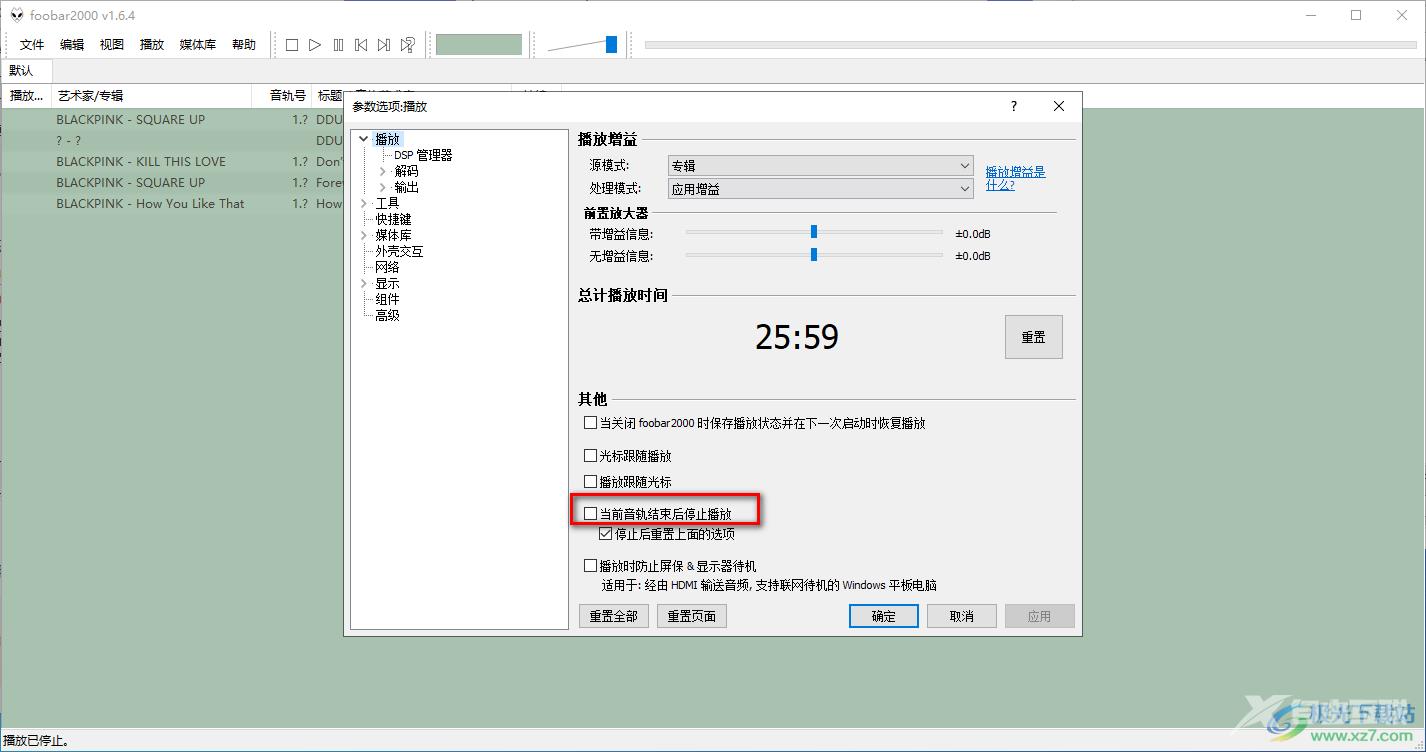Click the Pause toolbar icon

[x=338, y=45]
